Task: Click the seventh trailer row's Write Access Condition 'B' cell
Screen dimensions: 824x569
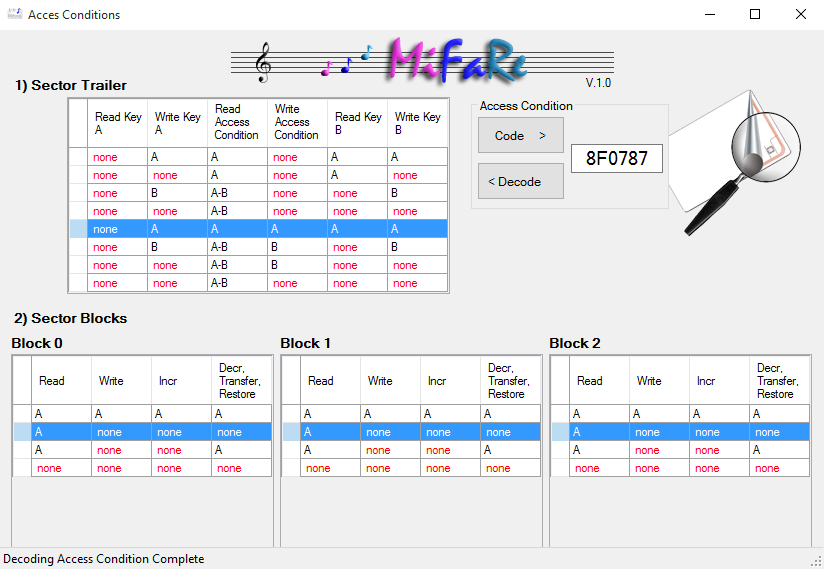Action: tap(297, 265)
